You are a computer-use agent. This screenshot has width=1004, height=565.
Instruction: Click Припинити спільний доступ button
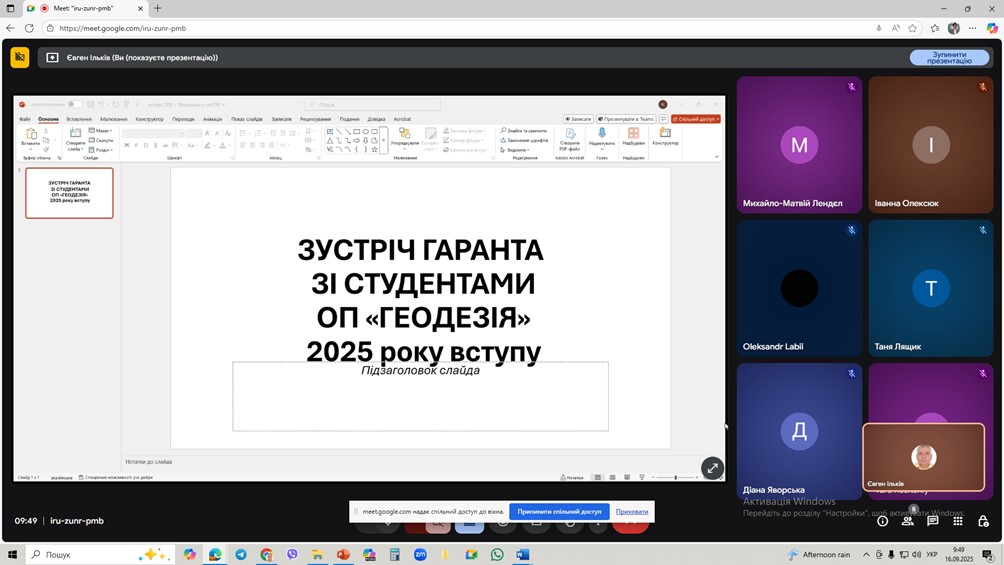(559, 511)
